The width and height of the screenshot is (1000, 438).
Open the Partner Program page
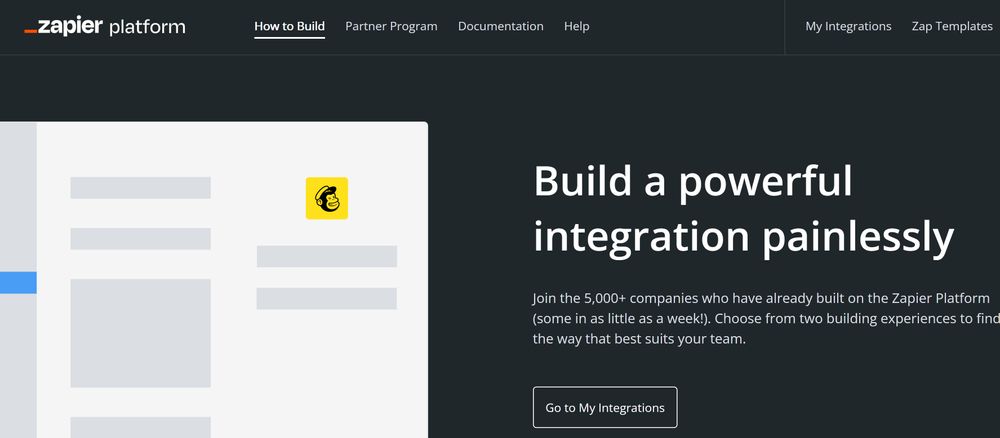391,27
